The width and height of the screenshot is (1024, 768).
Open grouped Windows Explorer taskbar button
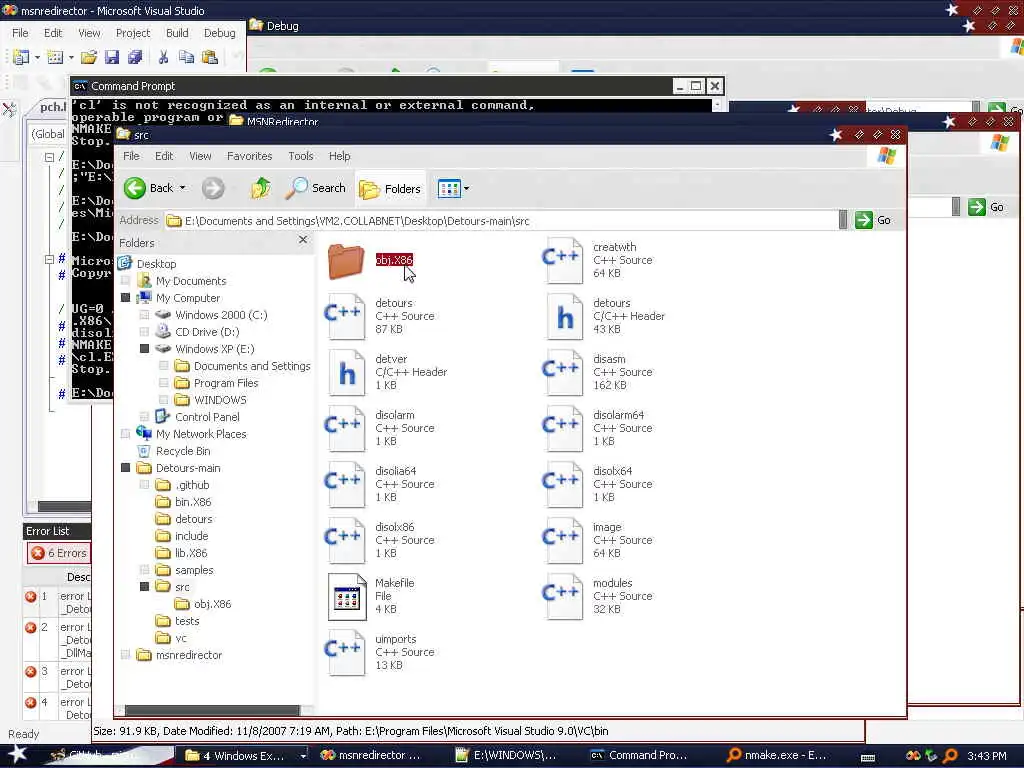point(245,755)
